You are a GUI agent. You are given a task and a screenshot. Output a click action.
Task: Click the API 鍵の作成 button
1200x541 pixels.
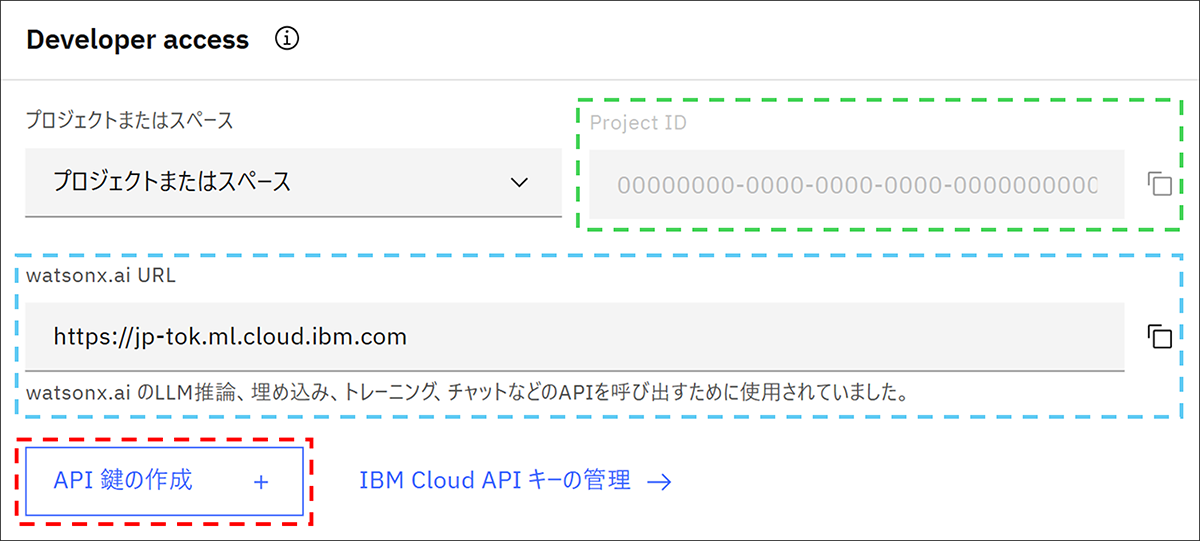click(164, 481)
